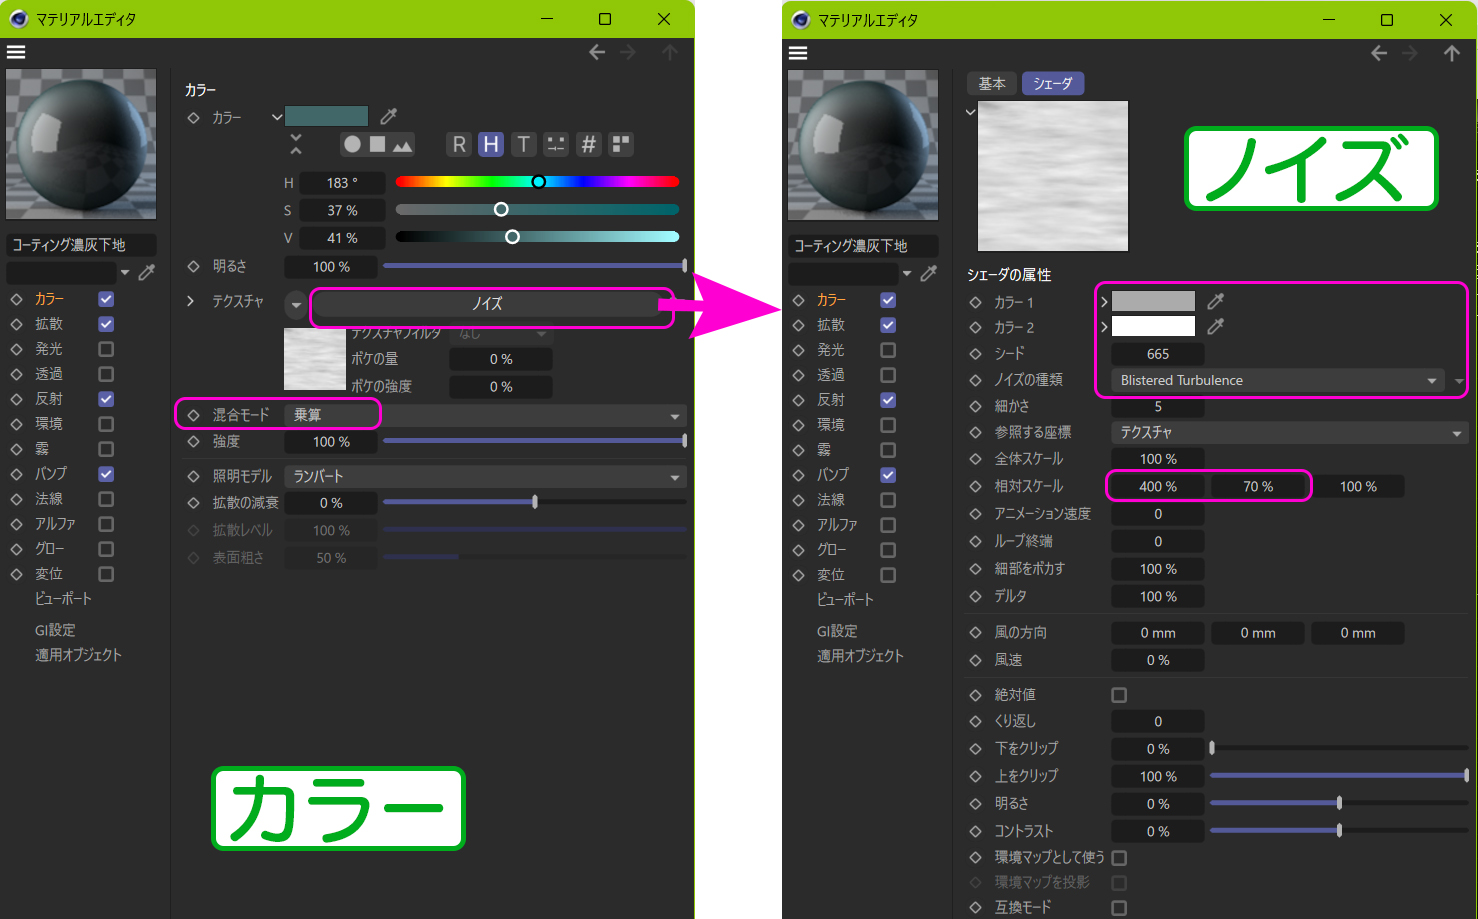Click the hue slider bar
1478x919 pixels.
pos(537,182)
